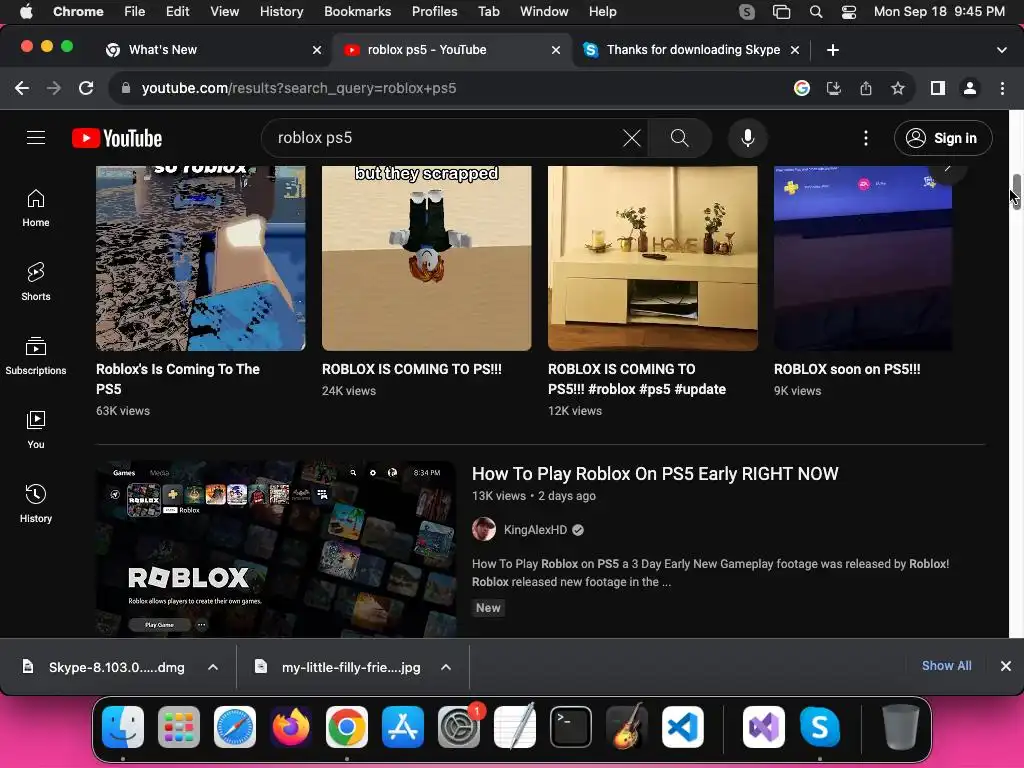Launch Visual Studio Code from the Dock
The image size is (1024, 768).
click(x=682, y=727)
